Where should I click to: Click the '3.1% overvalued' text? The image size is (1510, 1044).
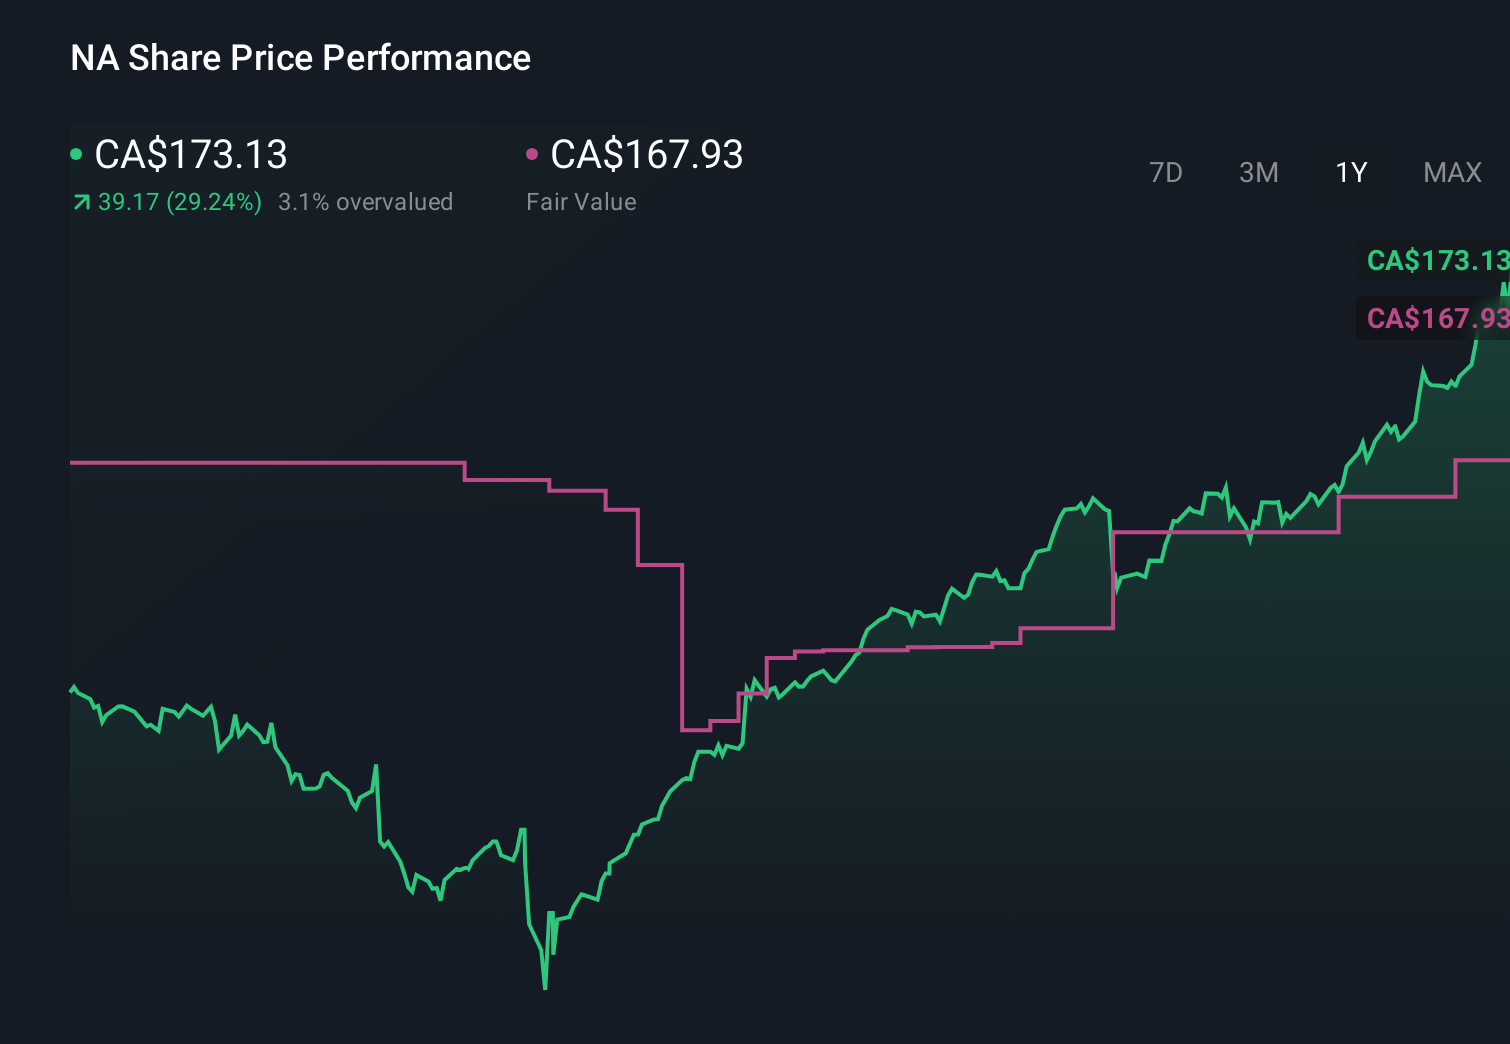366,201
